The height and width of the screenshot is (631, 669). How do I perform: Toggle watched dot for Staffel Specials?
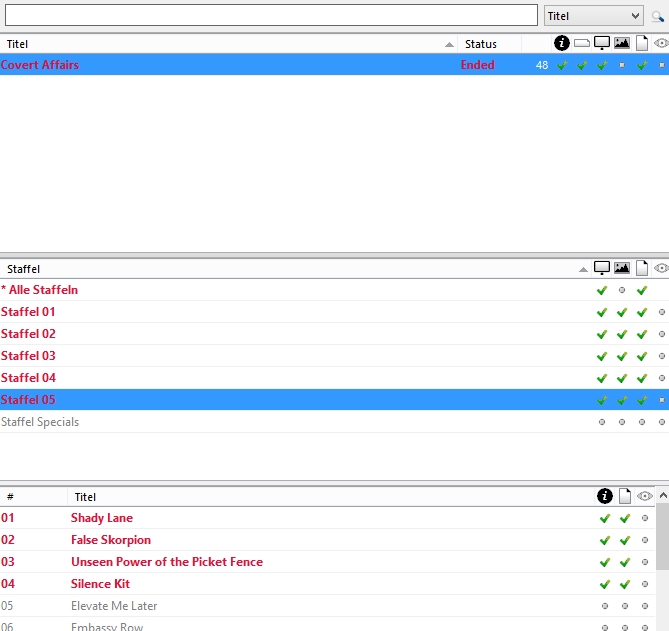point(662,422)
